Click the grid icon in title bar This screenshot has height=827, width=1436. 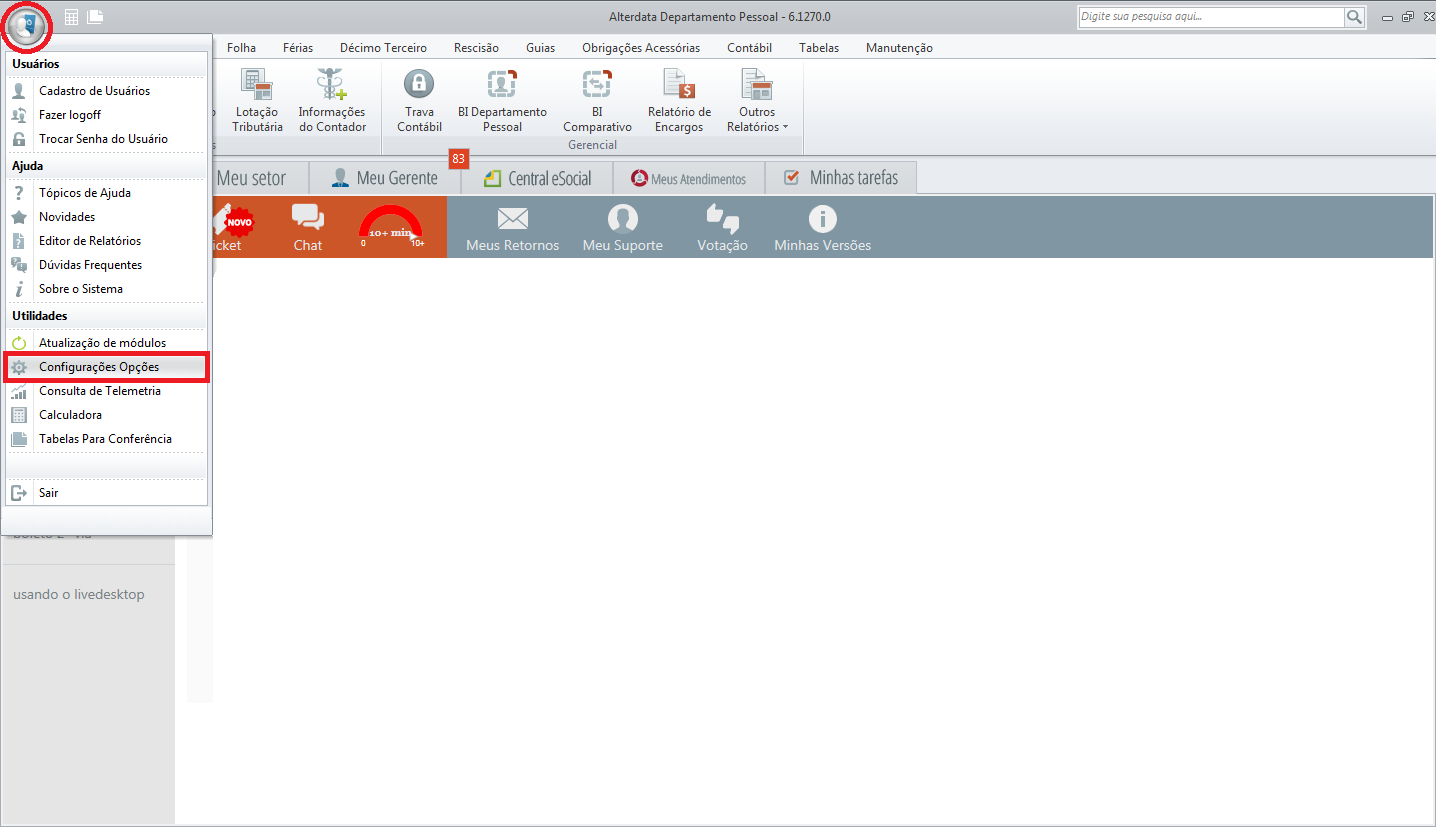pos(71,17)
